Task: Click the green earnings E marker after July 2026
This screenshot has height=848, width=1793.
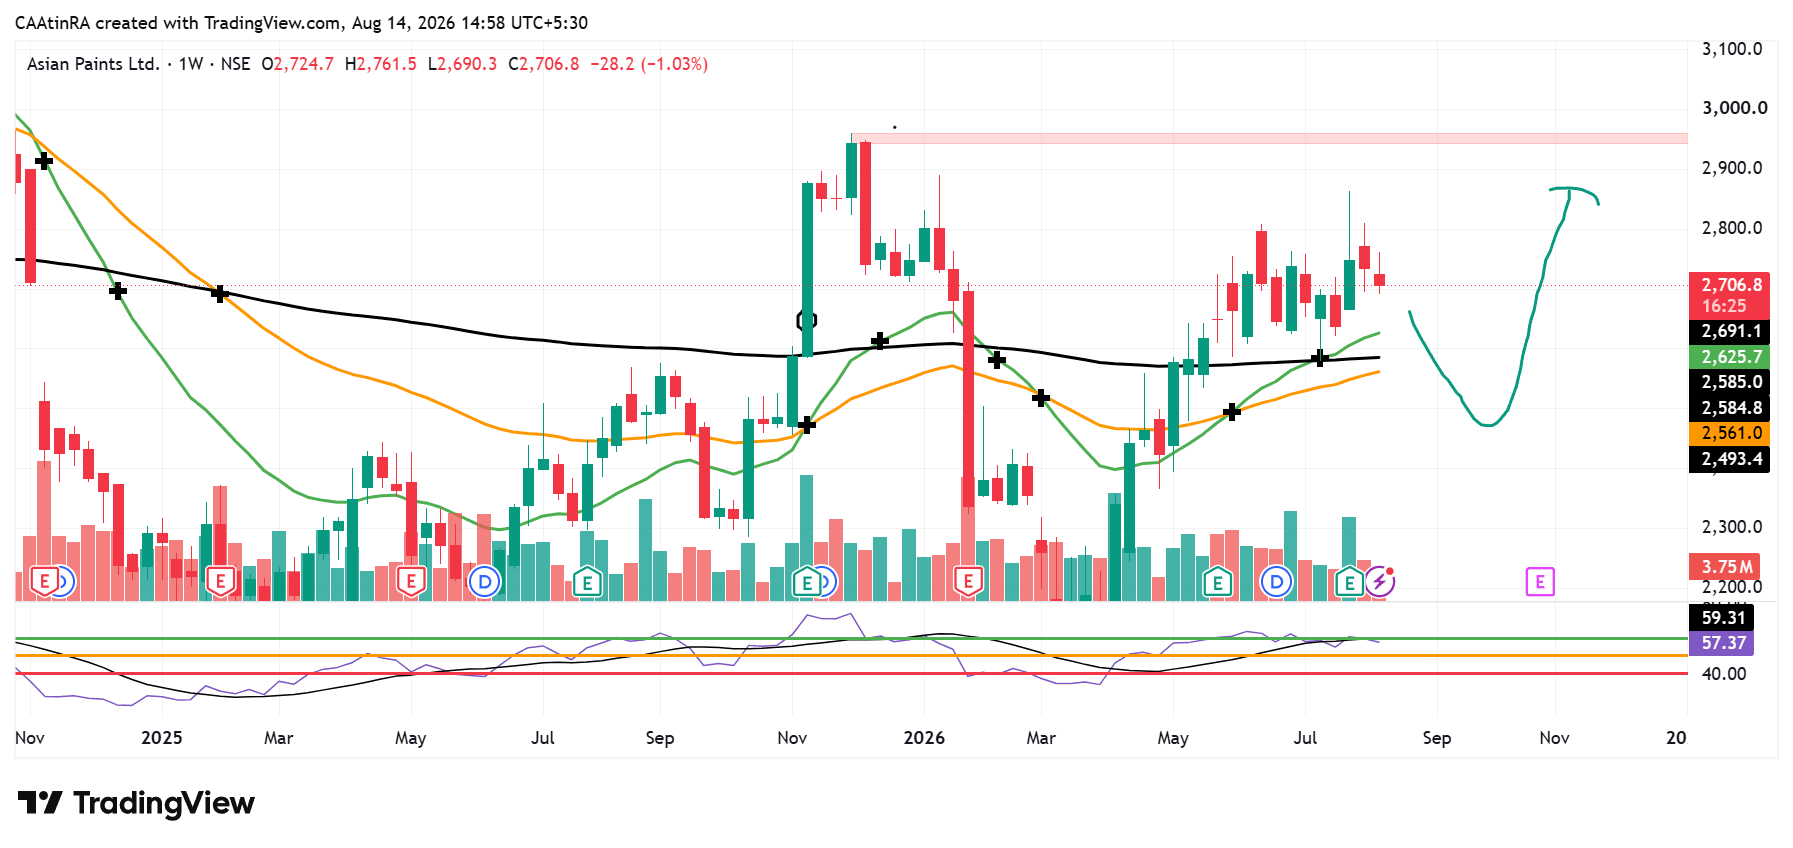Action: tap(1350, 581)
